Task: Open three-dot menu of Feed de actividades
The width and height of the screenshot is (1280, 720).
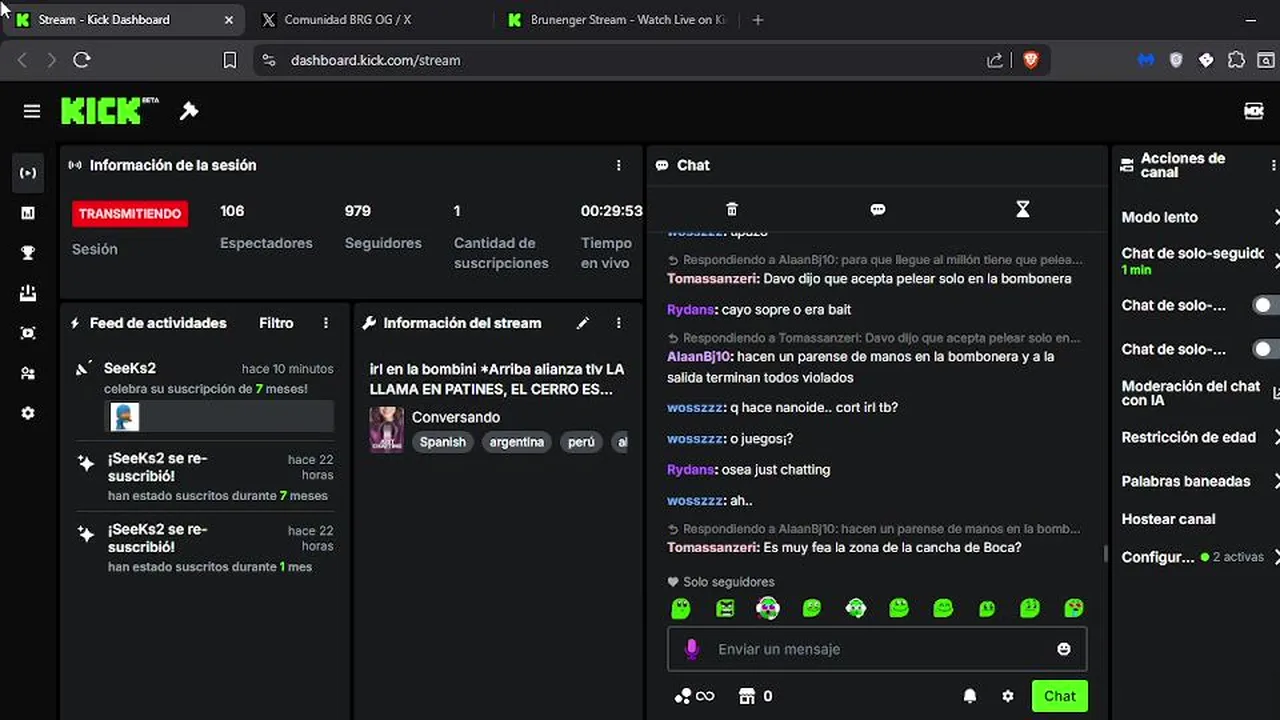Action: [x=326, y=323]
